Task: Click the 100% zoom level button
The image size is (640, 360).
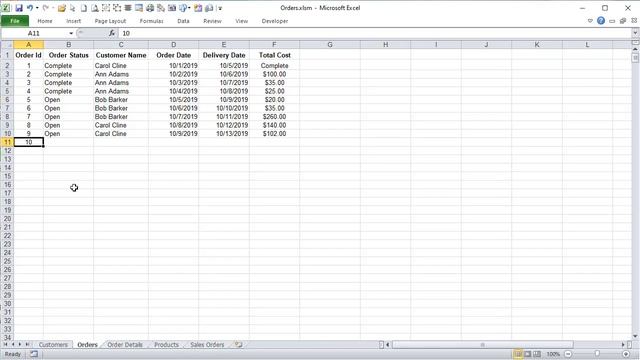Action: click(553, 354)
